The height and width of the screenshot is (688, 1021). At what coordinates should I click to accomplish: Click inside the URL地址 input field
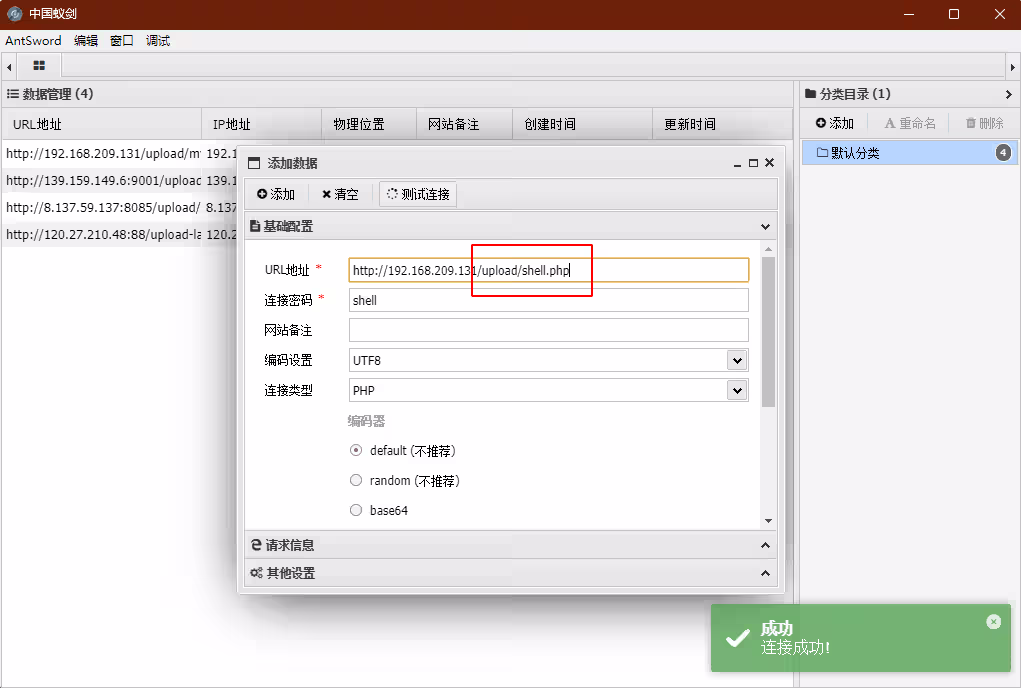click(548, 270)
